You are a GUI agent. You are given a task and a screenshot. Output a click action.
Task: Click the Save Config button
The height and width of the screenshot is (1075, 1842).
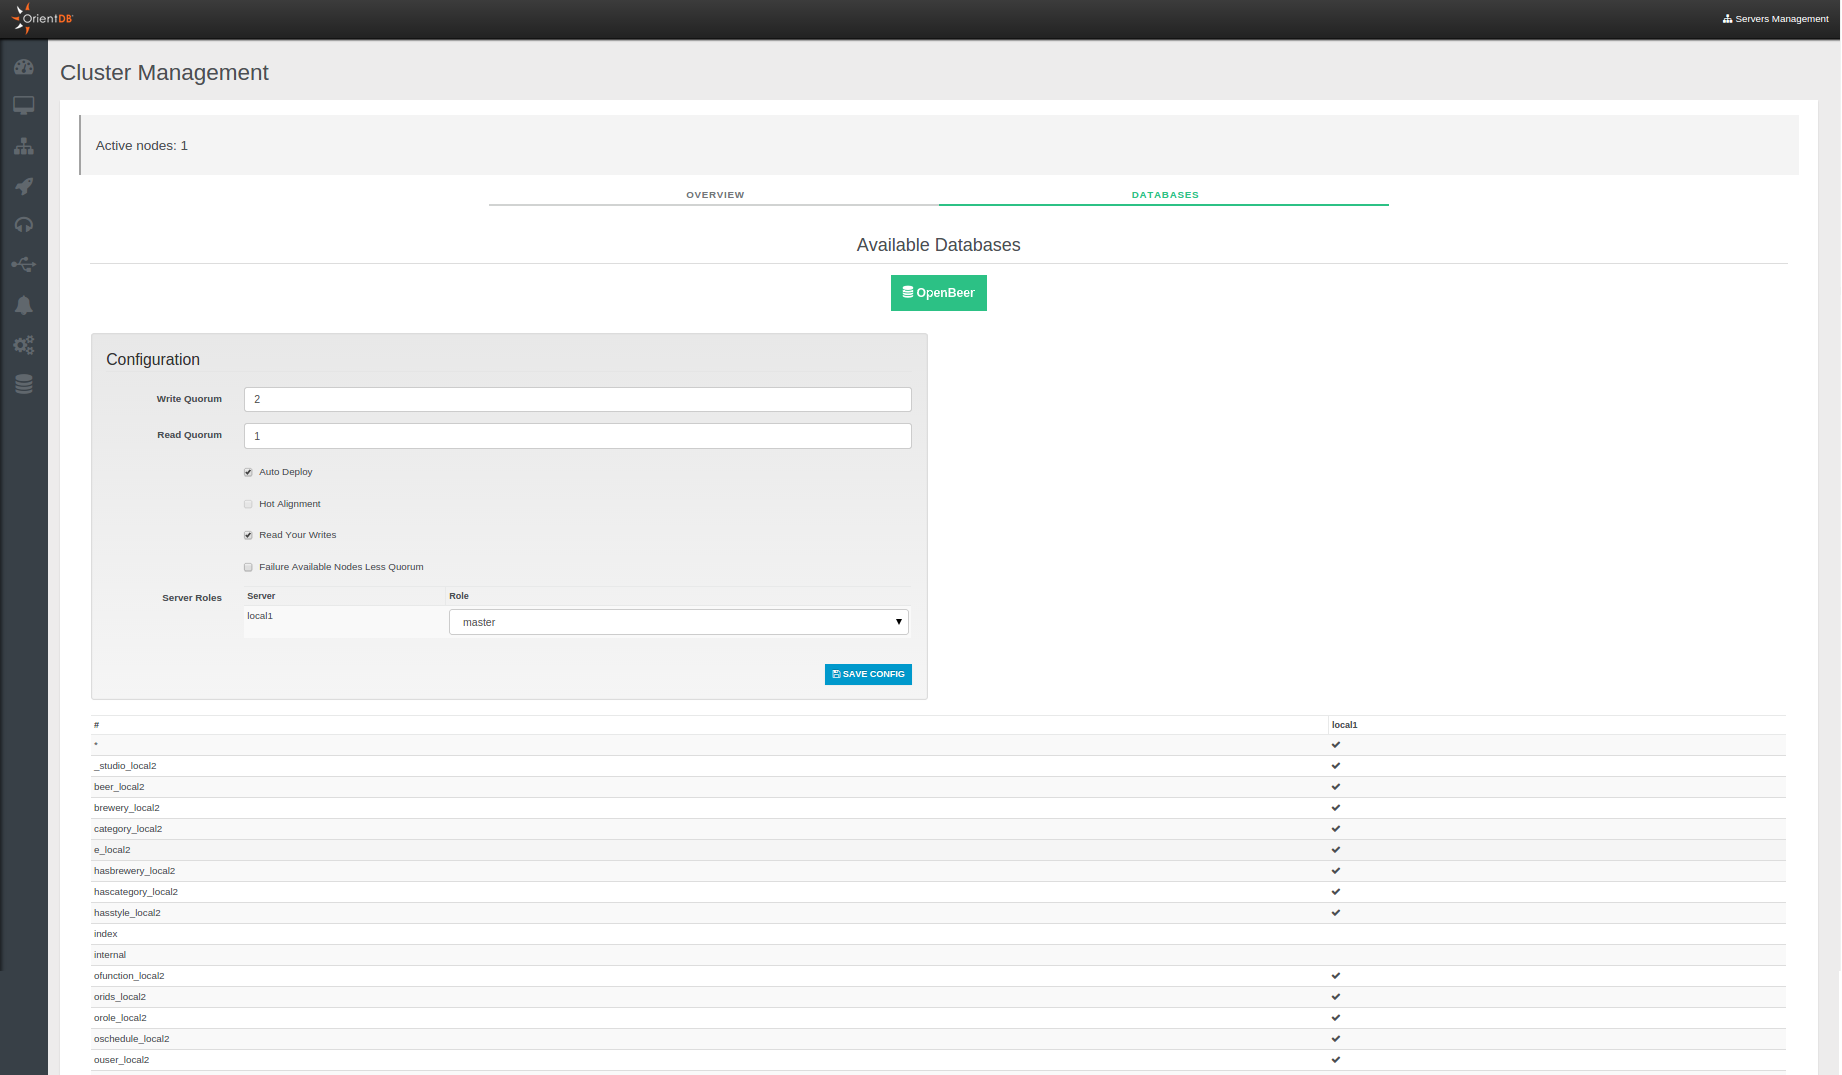click(868, 675)
